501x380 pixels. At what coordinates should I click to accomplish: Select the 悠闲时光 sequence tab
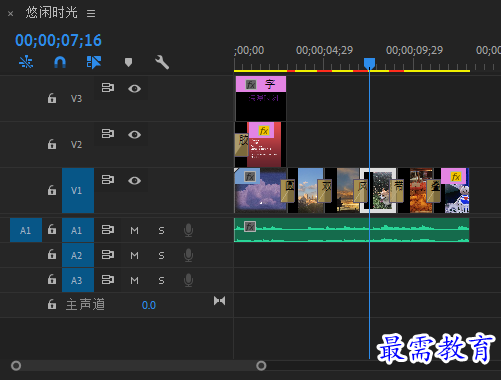point(51,13)
